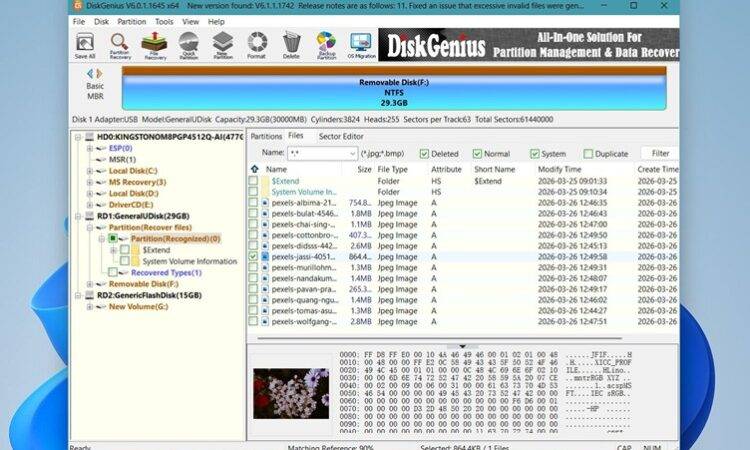Switch to the Partitions tab

click(x=266, y=136)
